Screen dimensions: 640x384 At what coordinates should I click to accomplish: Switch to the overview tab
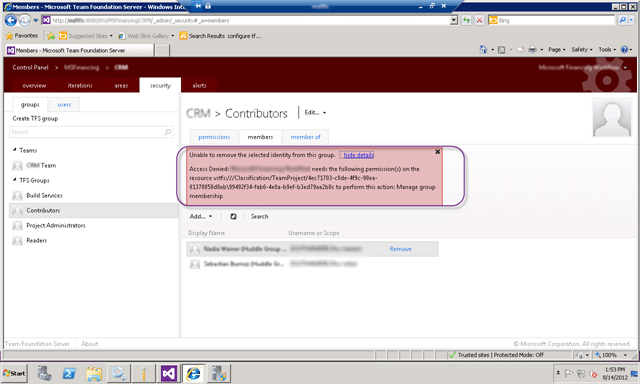click(x=34, y=85)
